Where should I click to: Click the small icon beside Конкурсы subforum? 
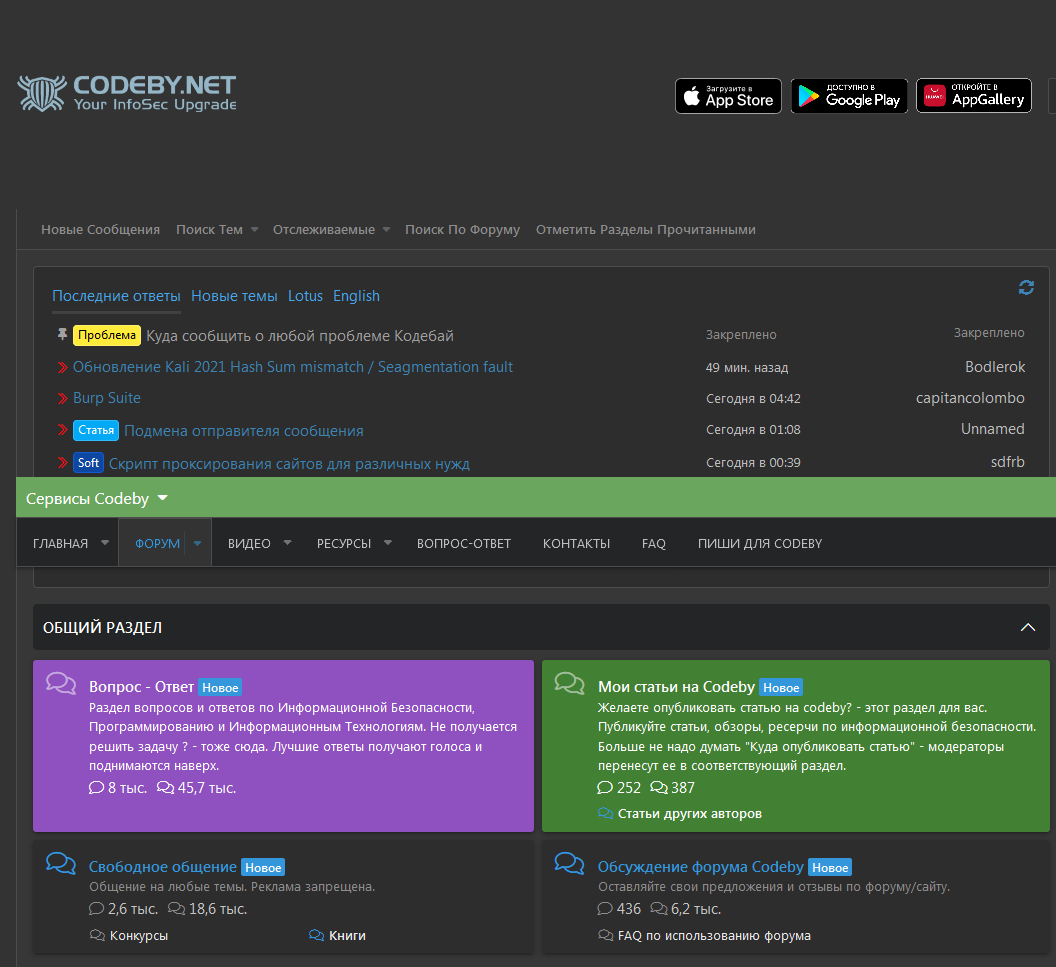coord(97,935)
